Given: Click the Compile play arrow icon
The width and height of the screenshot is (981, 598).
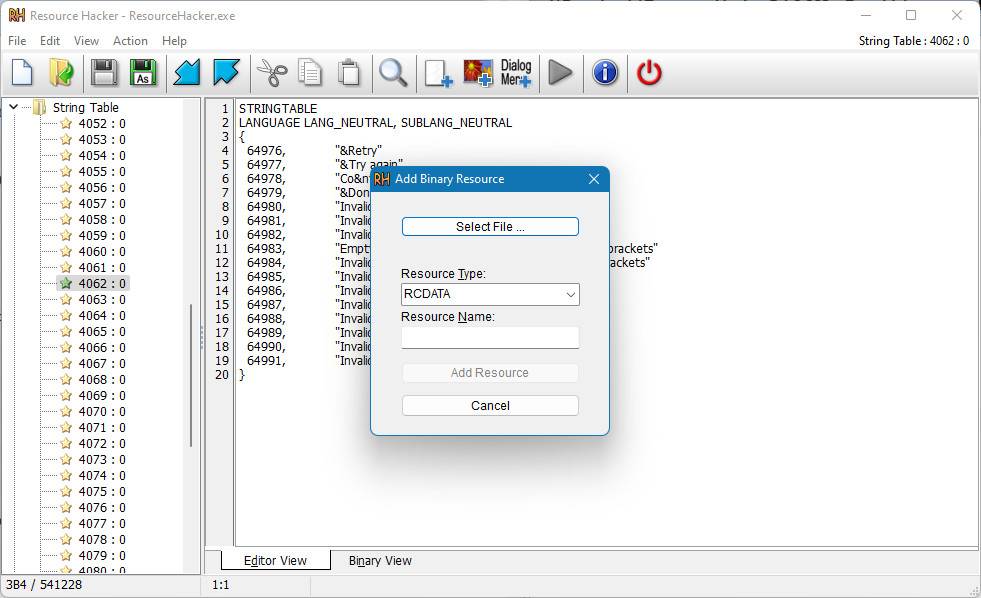Looking at the screenshot, I should (x=560, y=73).
